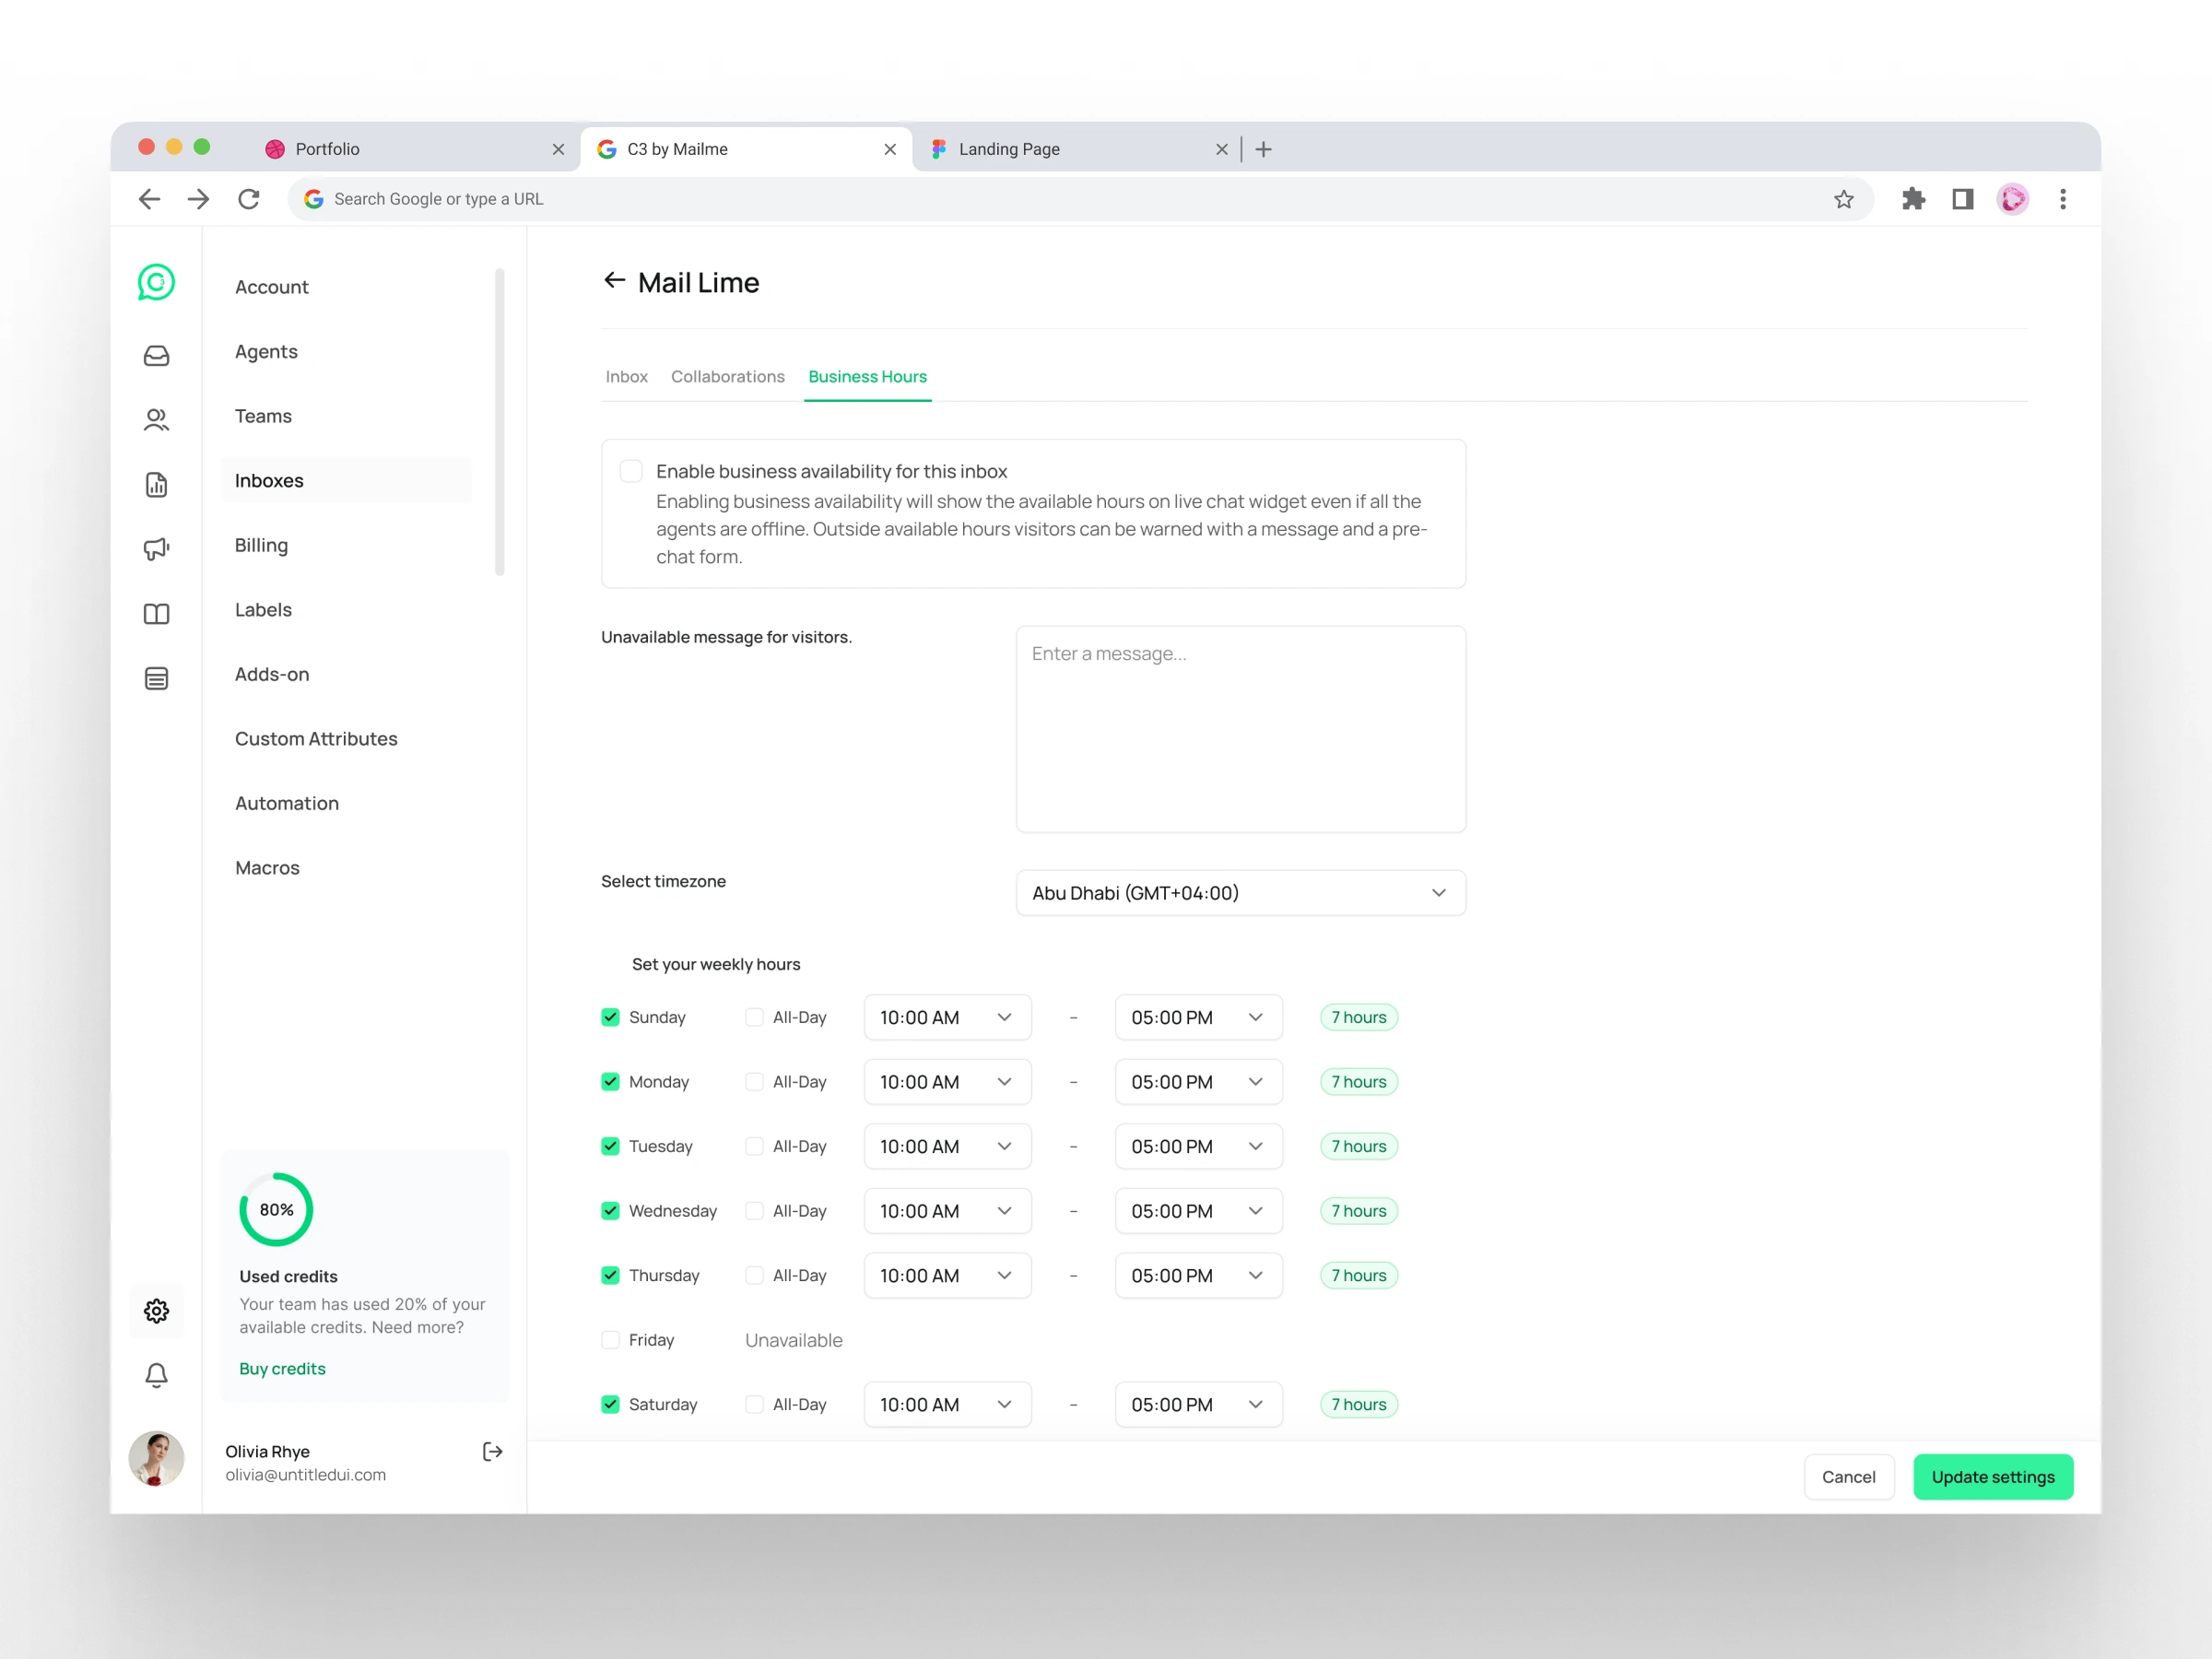Image resolution: width=2212 pixels, height=1659 pixels.
Task: Open the knowledge base book icon
Action: [x=157, y=613]
